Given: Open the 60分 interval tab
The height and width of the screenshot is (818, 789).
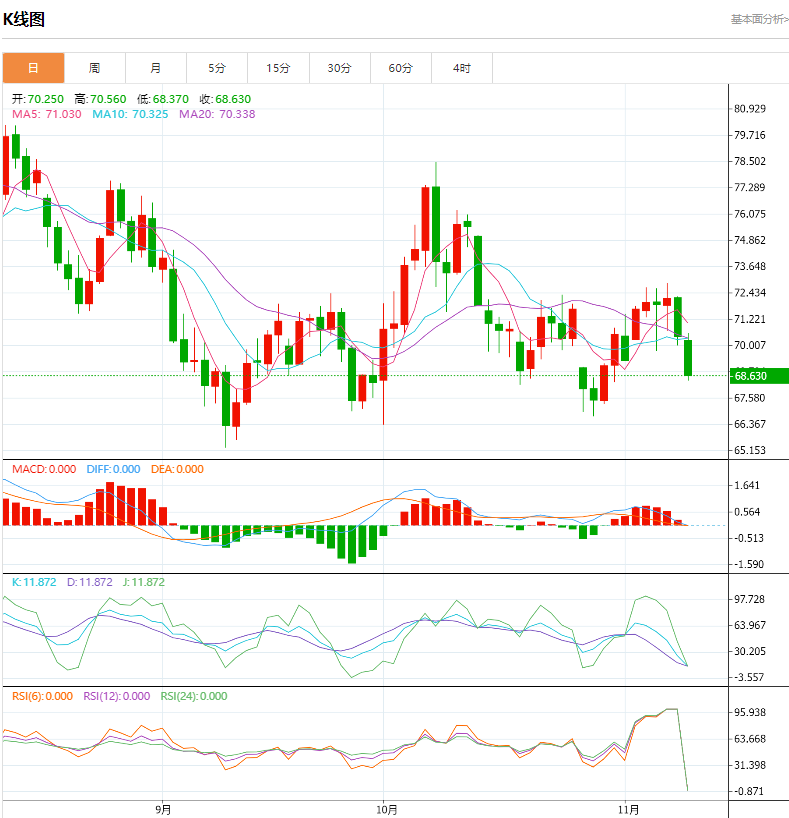Looking at the screenshot, I should 401,68.
